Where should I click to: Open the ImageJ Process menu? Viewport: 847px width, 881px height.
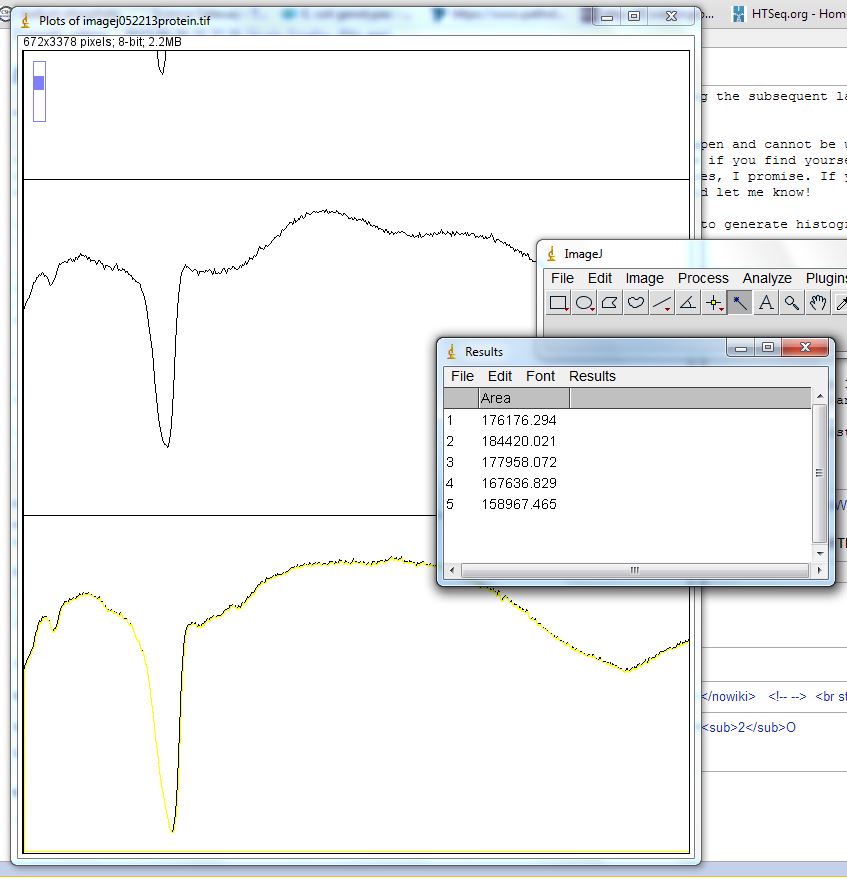[703, 278]
